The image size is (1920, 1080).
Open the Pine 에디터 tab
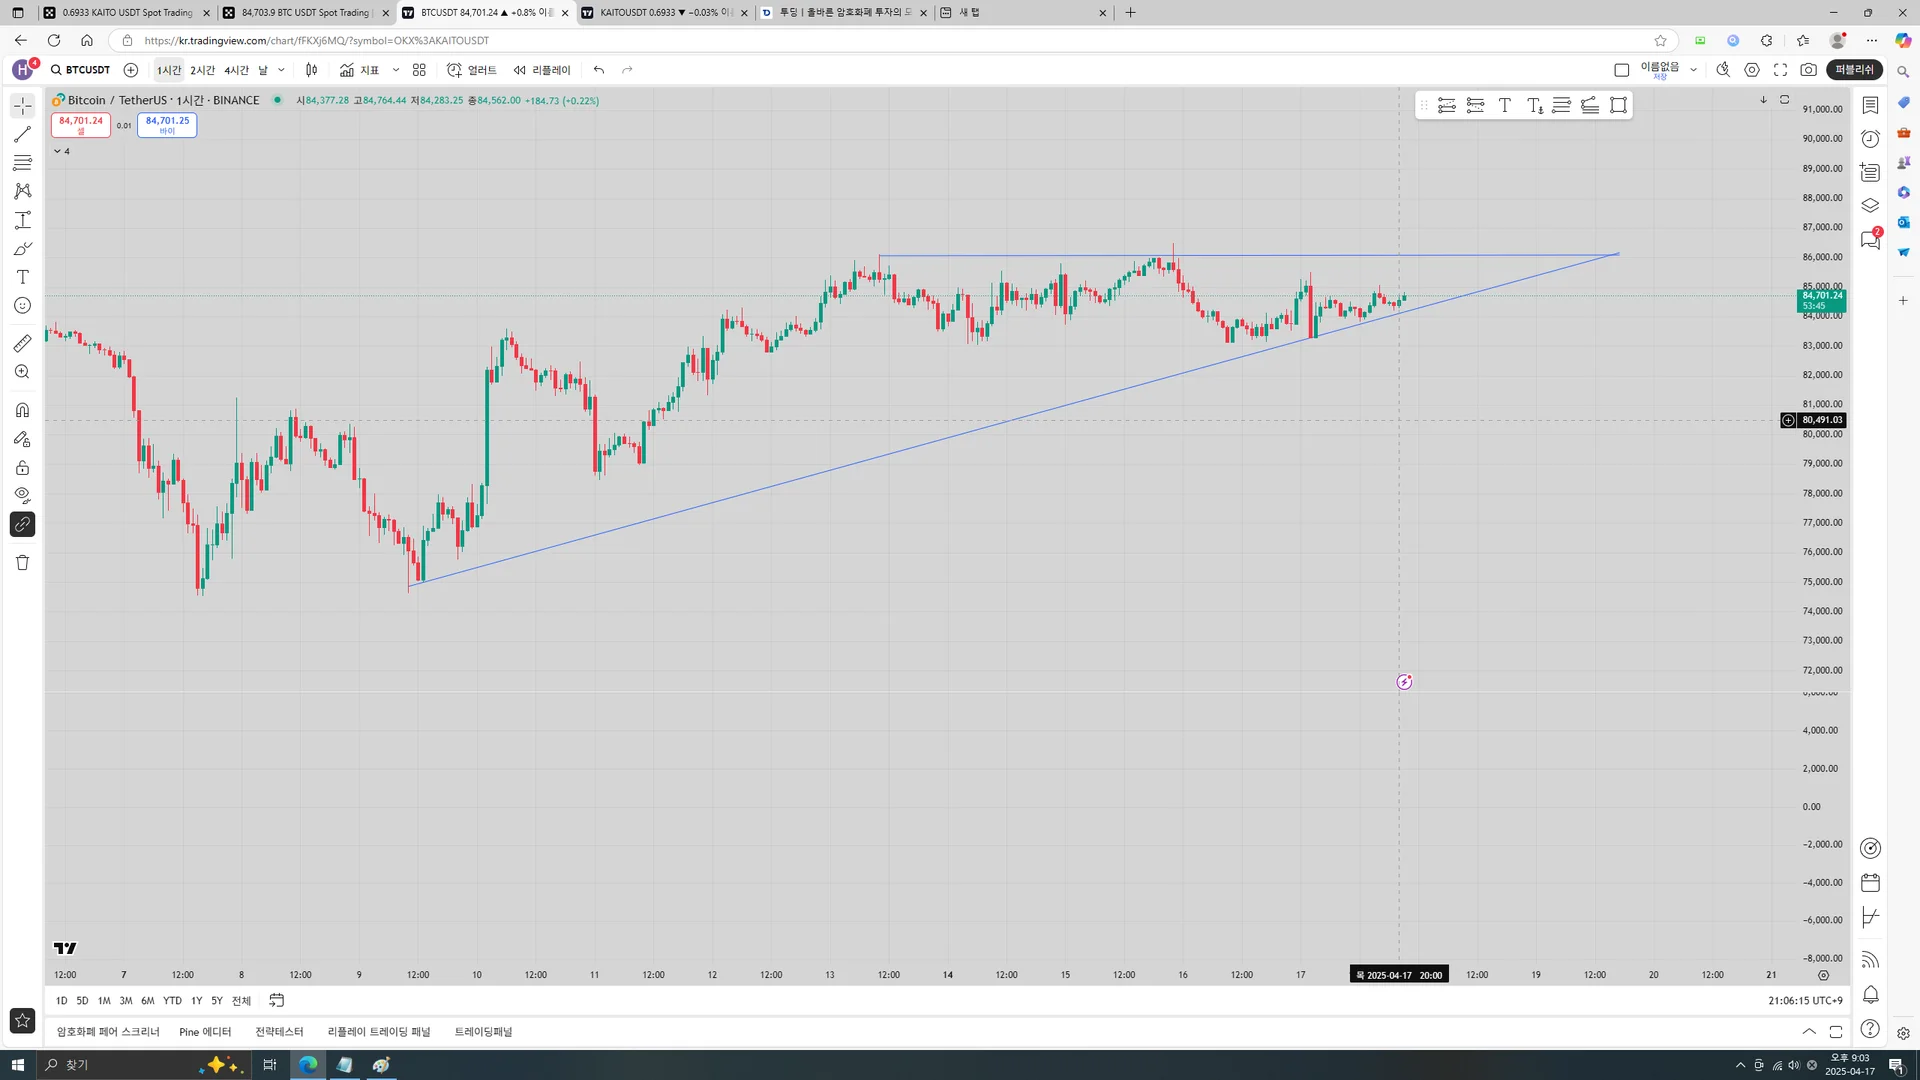205,1032
